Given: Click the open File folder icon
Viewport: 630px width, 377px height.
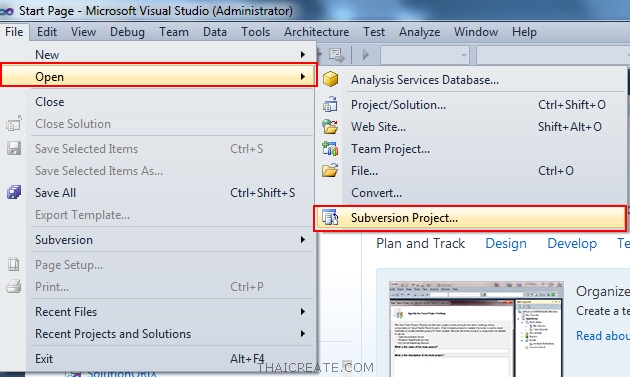Looking at the screenshot, I should [x=330, y=170].
